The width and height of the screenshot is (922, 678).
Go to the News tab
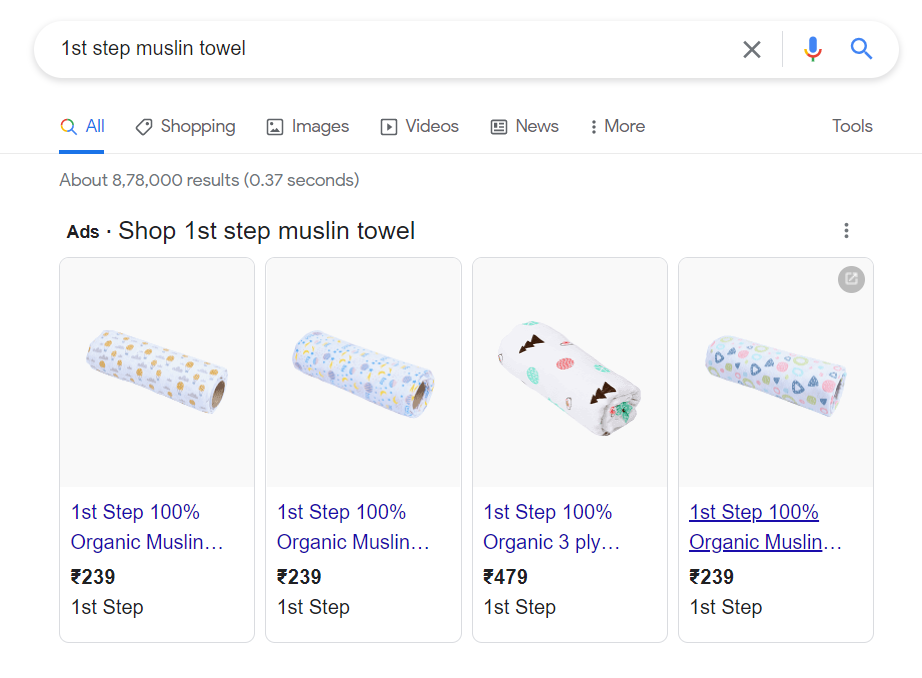tap(524, 126)
